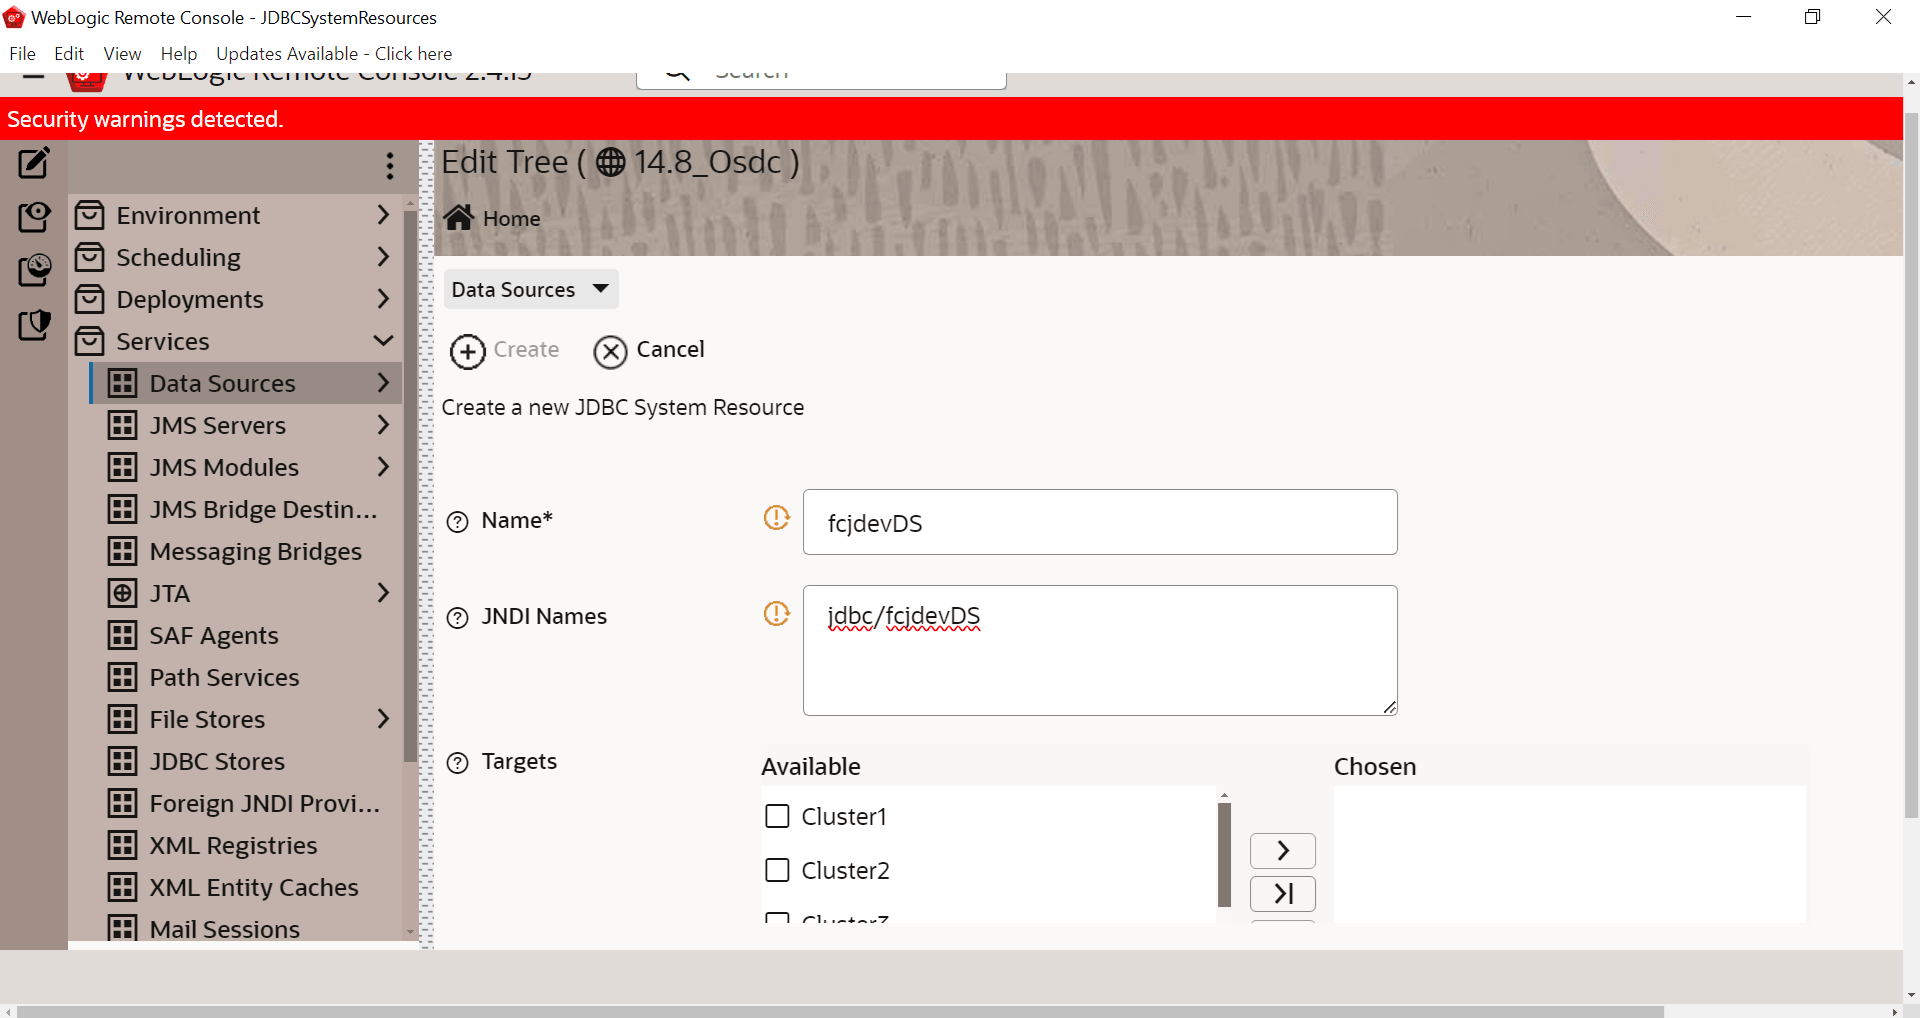Click the Name input field
Viewport: 1920px width, 1018px height.
(1100, 522)
